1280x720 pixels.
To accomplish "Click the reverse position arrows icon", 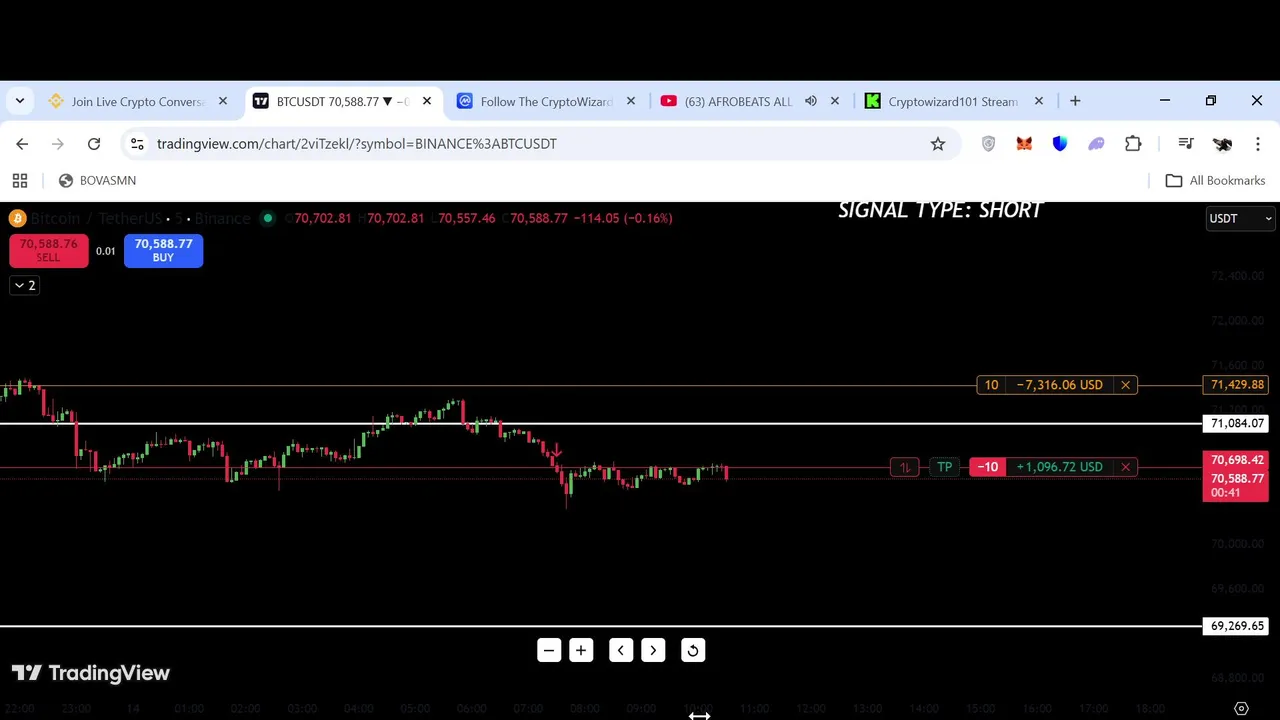I will tap(904, 467).
